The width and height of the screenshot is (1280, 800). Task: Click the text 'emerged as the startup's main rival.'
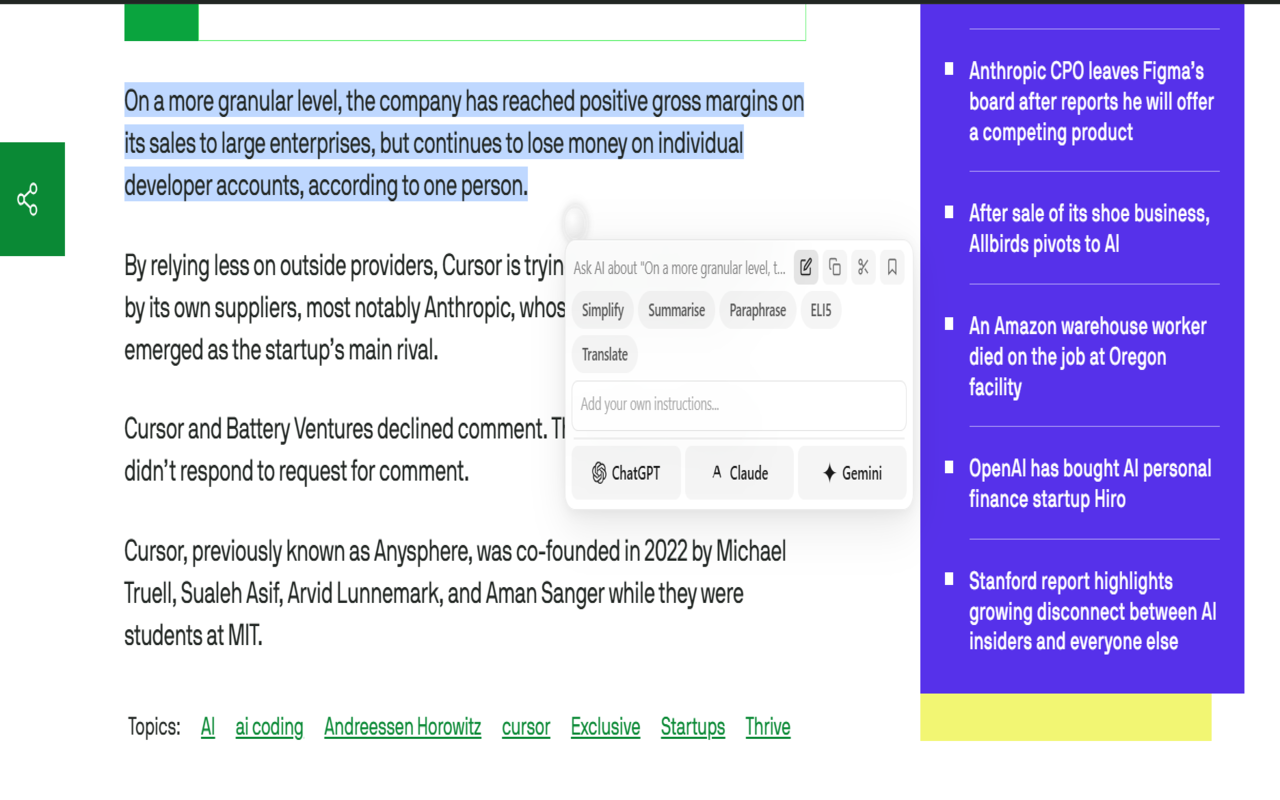click(x=281, y=351)
